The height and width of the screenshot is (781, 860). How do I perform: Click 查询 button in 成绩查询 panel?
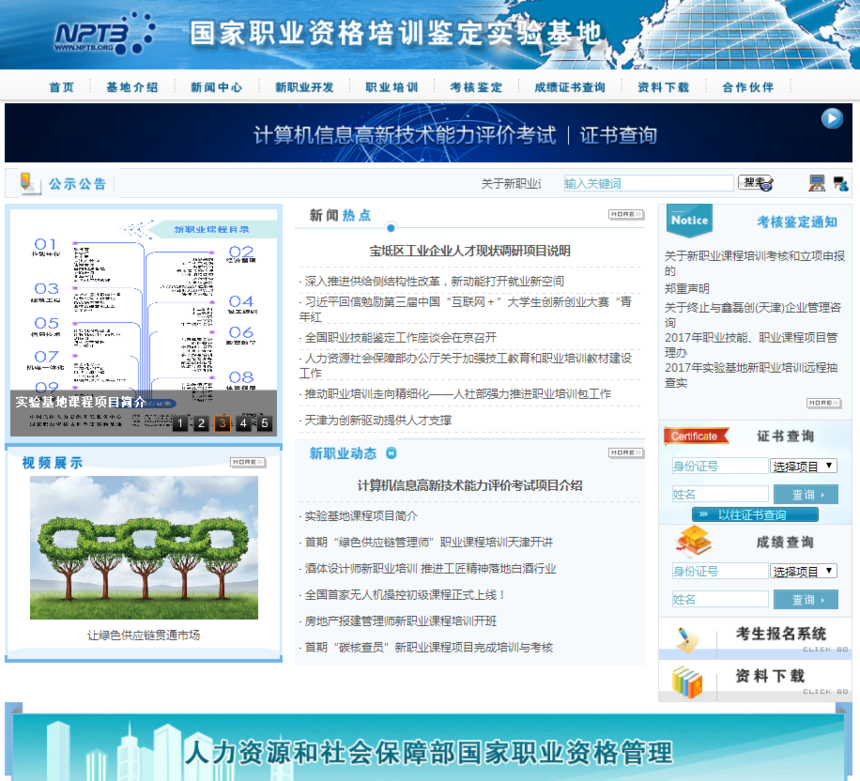tap(806, 599)
